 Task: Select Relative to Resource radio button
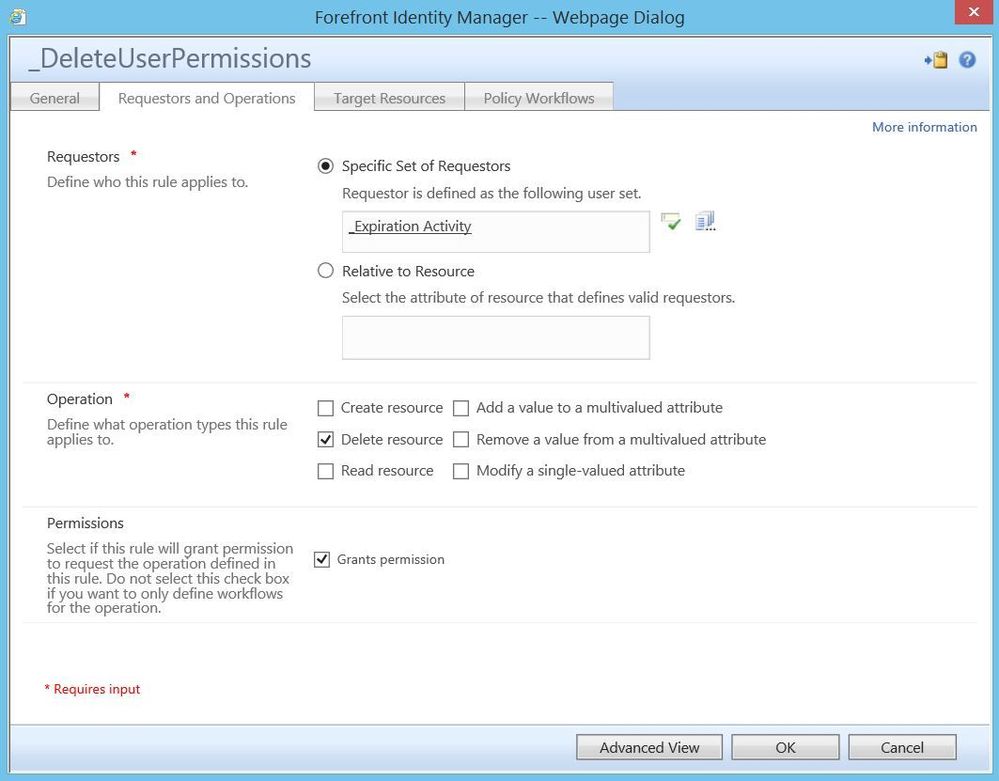coord(325,271)
